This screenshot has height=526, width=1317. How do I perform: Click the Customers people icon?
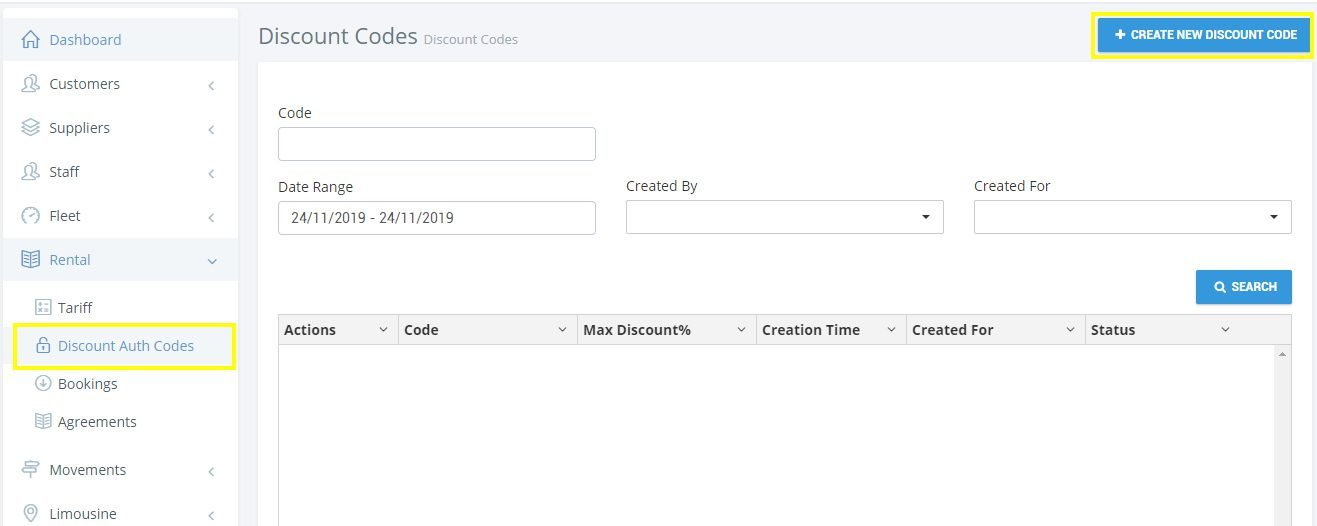tap(30, 84)
